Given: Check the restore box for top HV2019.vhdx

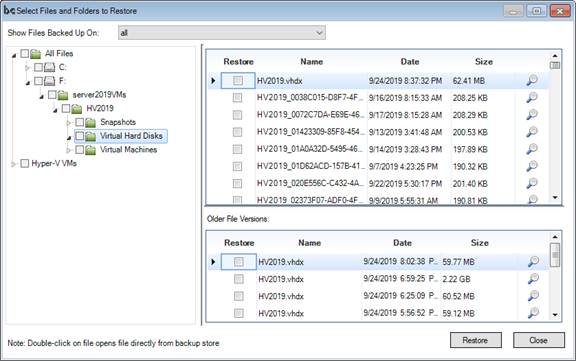Looking at the screenshot, I should [x=238, y=80].
